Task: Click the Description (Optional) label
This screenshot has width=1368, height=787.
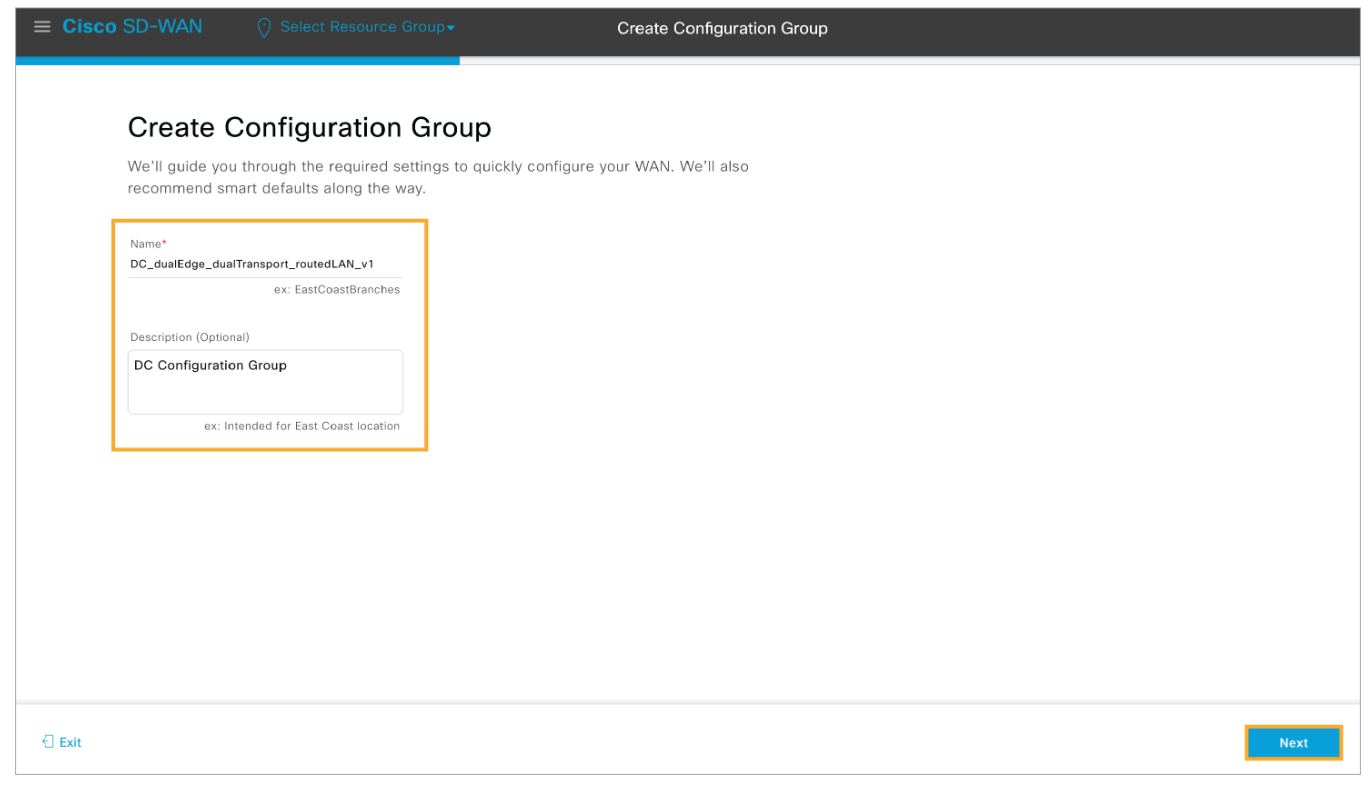Action: 190,337
